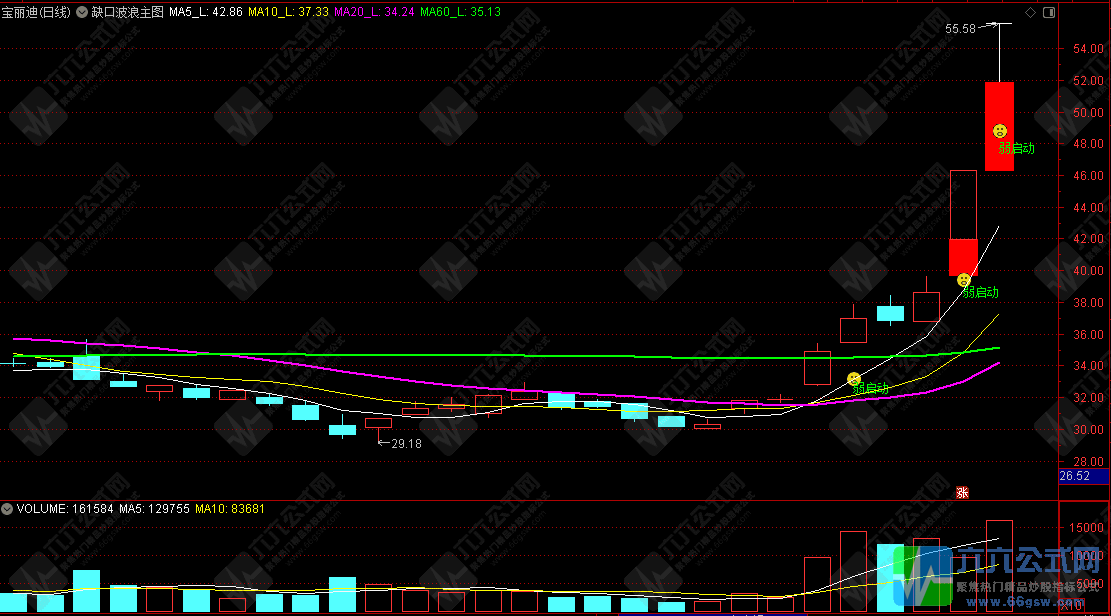This screenshot has width=1111, height=616.
Task: Click the diamond icon at chart top-right
Action: pos(1030,13)
